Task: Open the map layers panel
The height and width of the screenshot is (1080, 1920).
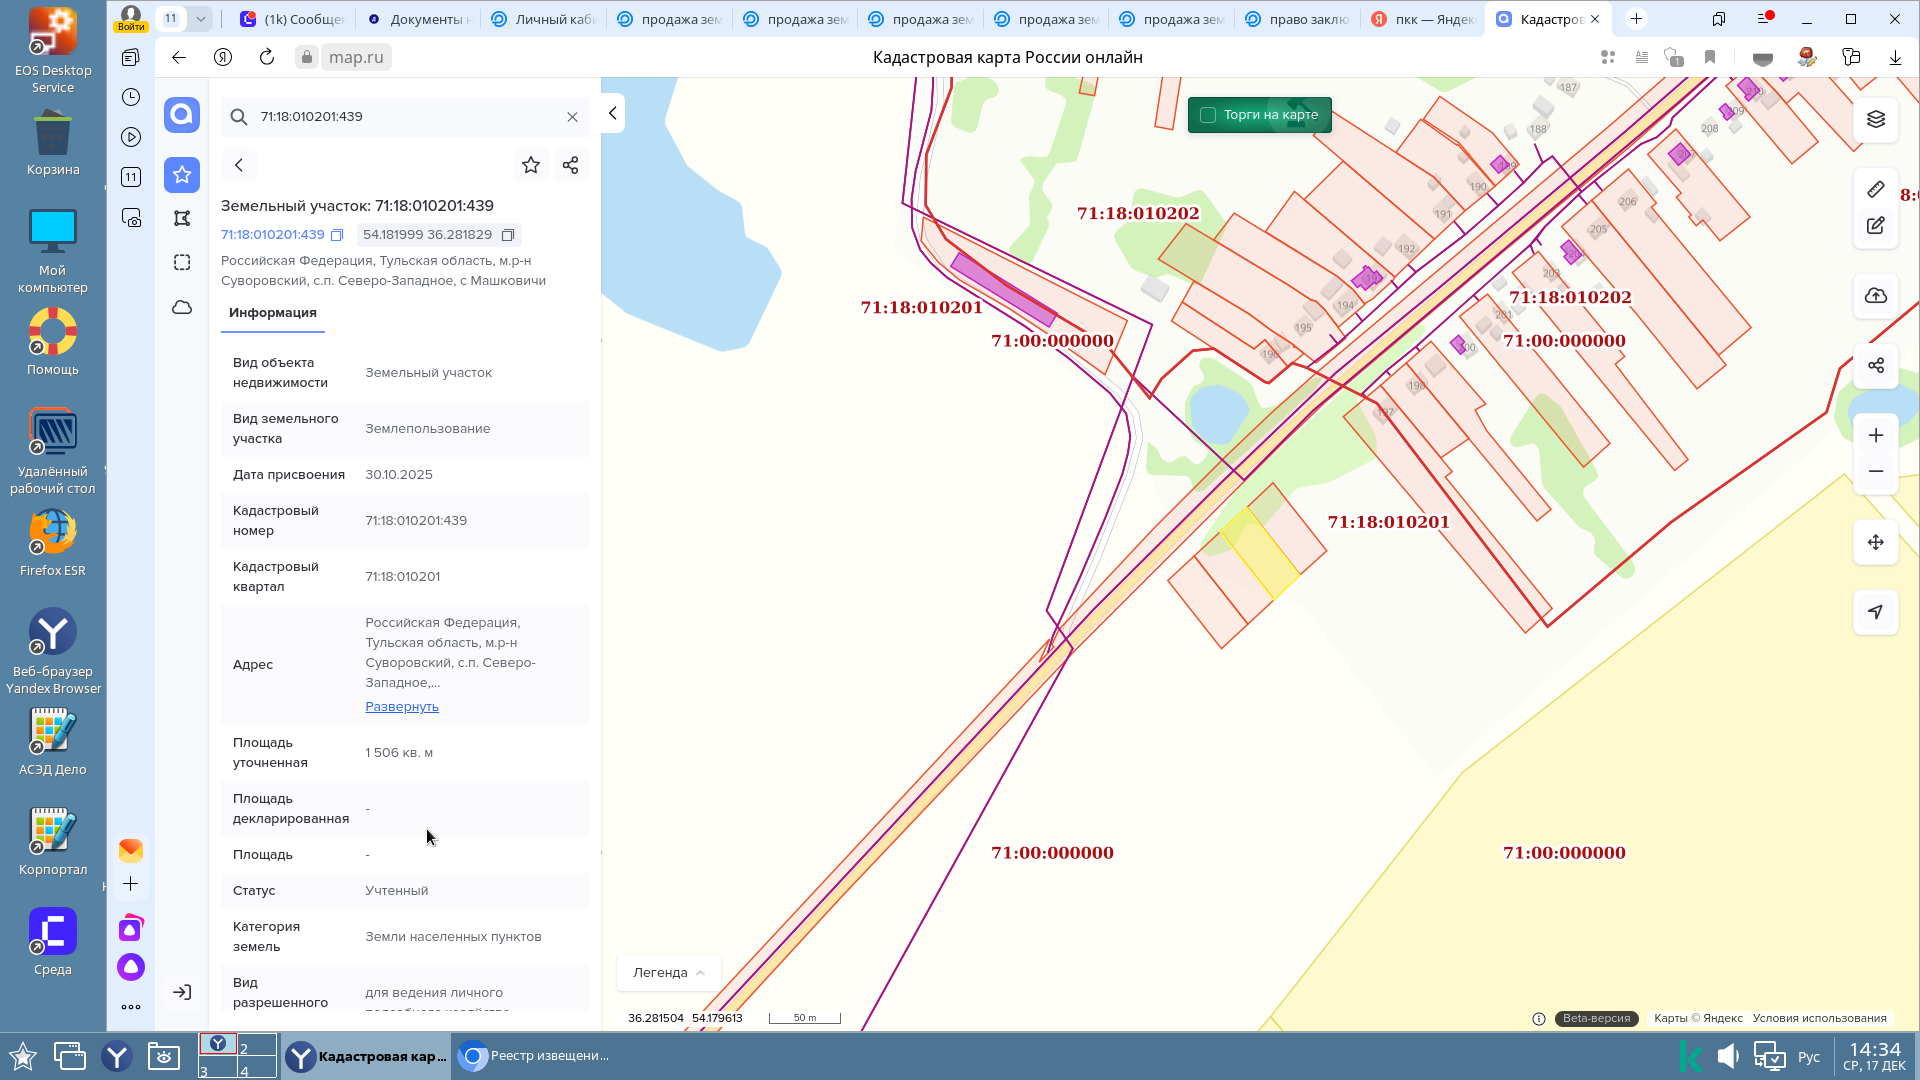Action: click(1875, 120)
